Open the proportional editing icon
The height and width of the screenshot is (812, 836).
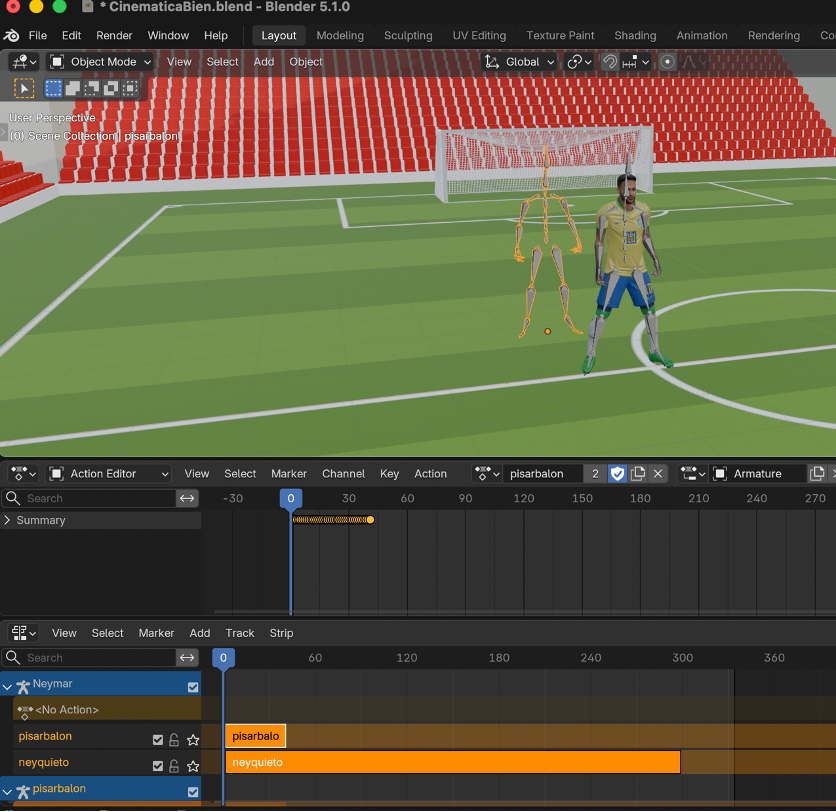pyautogui.click(x=668, y=62)
